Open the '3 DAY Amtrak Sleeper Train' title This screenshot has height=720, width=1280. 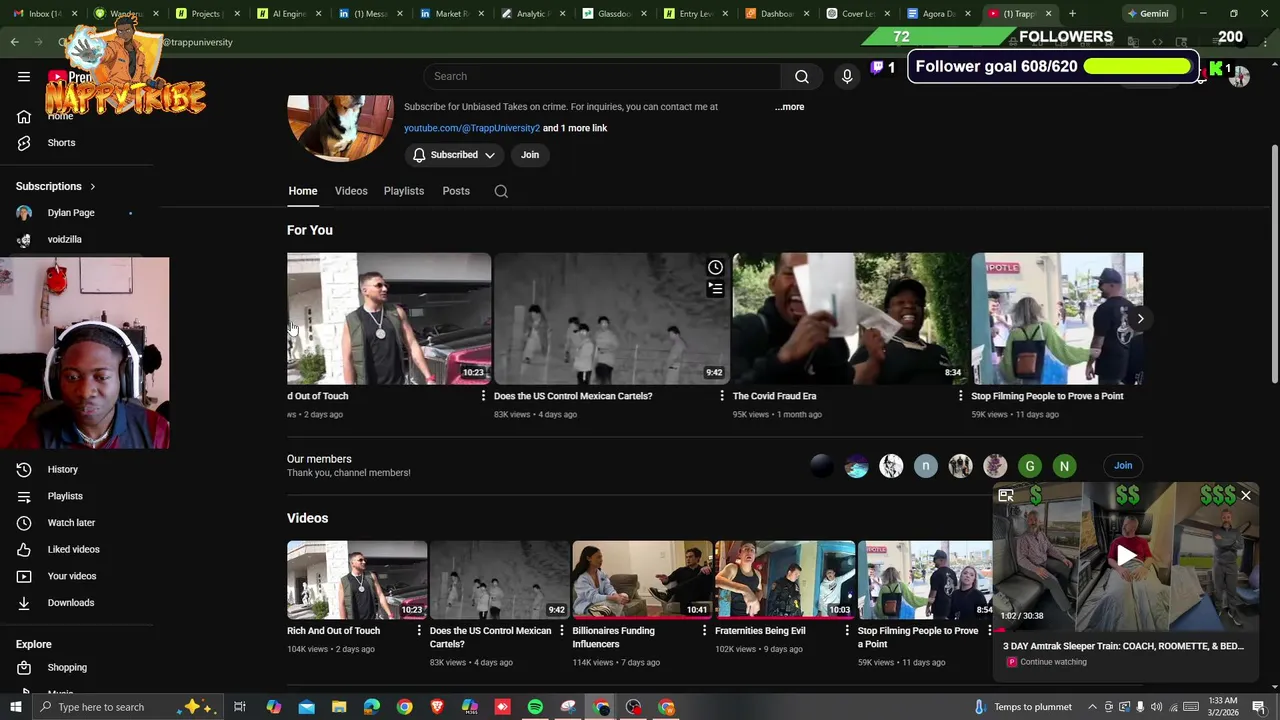[1124, 646]
